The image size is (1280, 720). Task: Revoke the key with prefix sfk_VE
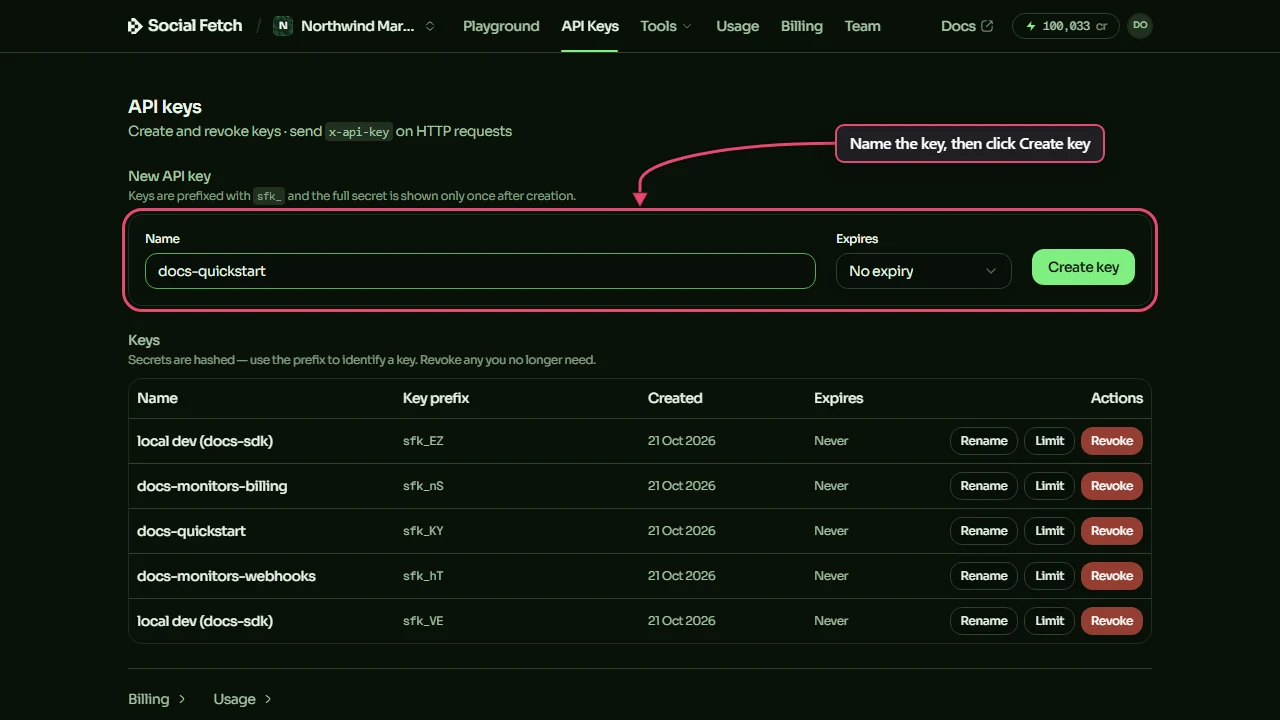pyautogui.click(x=1112, y=621)
